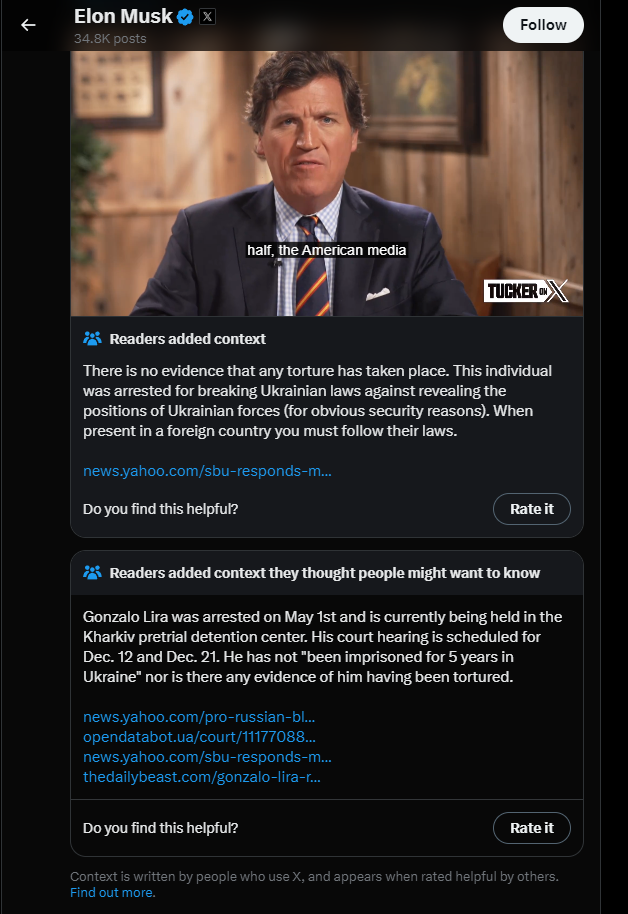Open news.yahoo.com/pro-russian-bl link
Screen dimensions: 628x914
point(199,717)
